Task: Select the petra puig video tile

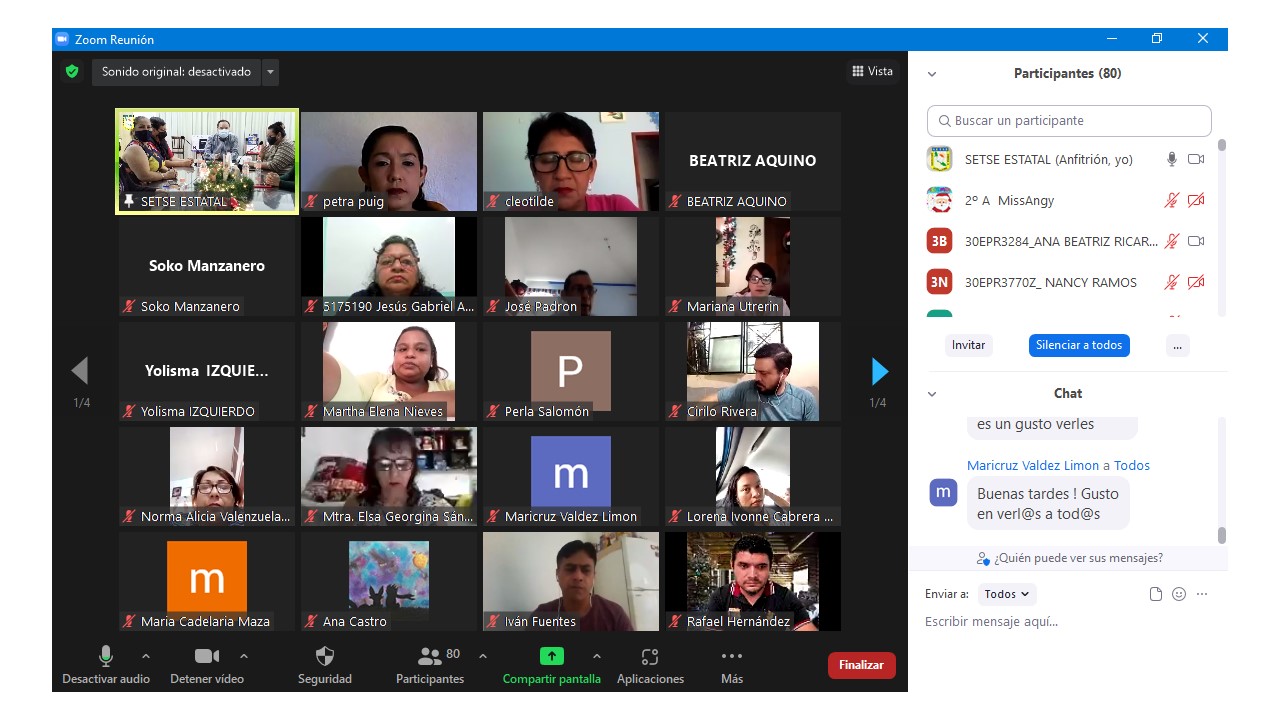Action: pos(389,161)
